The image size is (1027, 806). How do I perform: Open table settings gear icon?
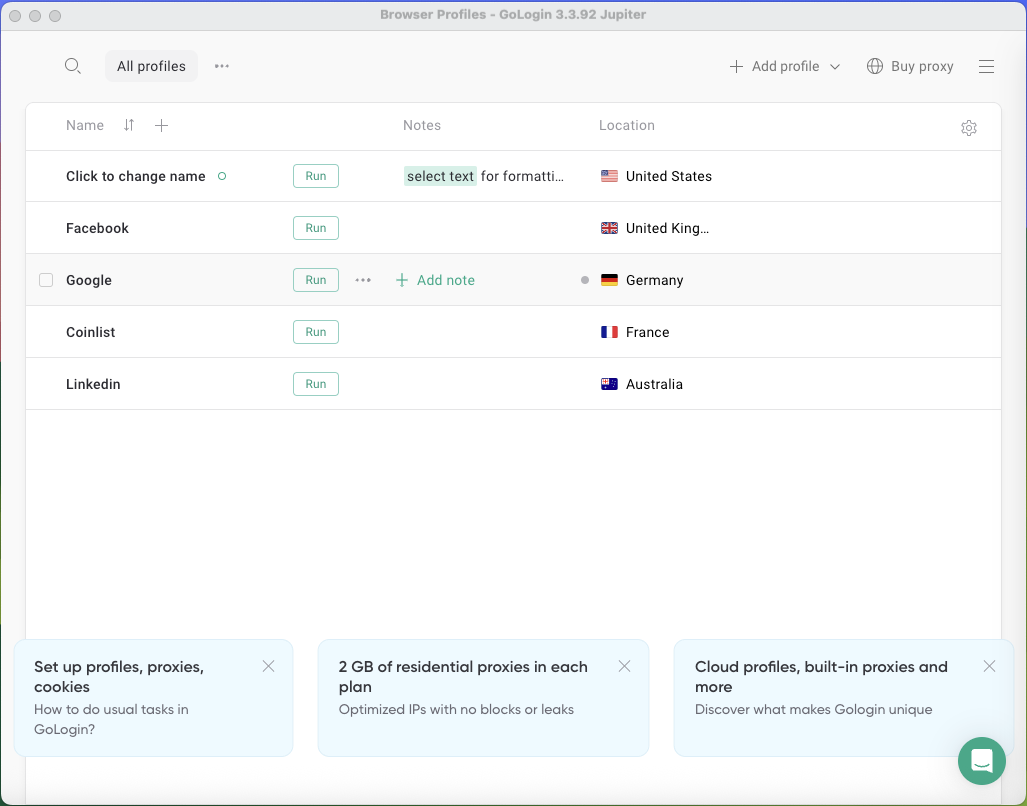pyautogui.click(x=968, y=128)
